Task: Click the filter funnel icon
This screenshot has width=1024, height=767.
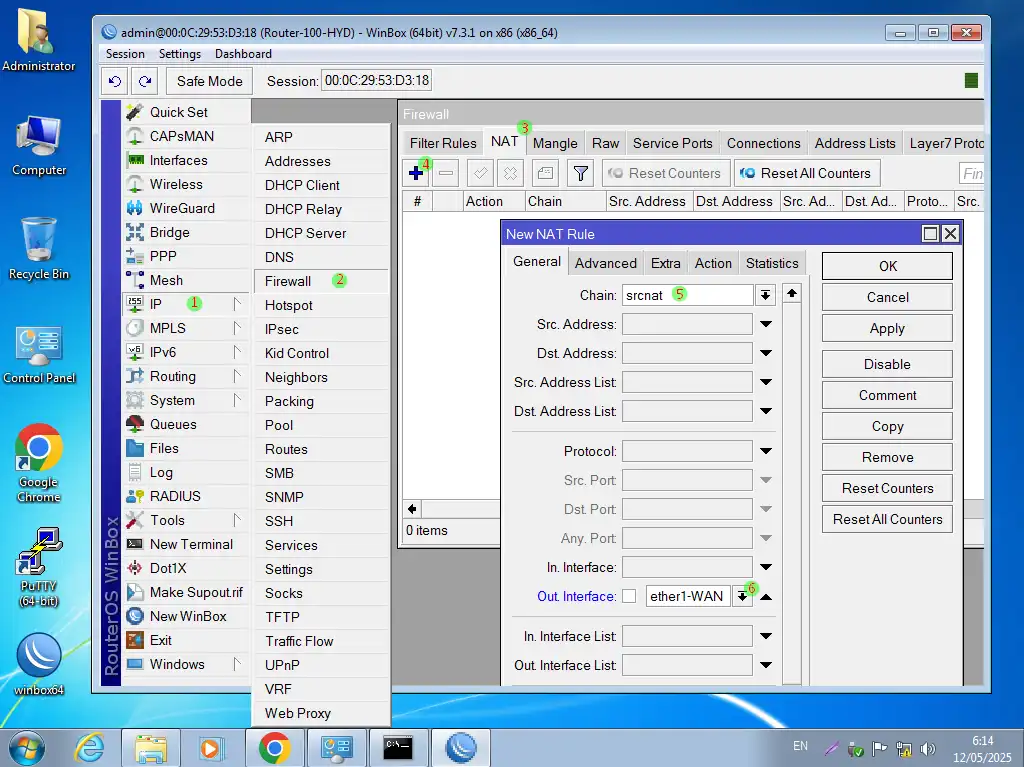Action: click(x=580, y=173)
